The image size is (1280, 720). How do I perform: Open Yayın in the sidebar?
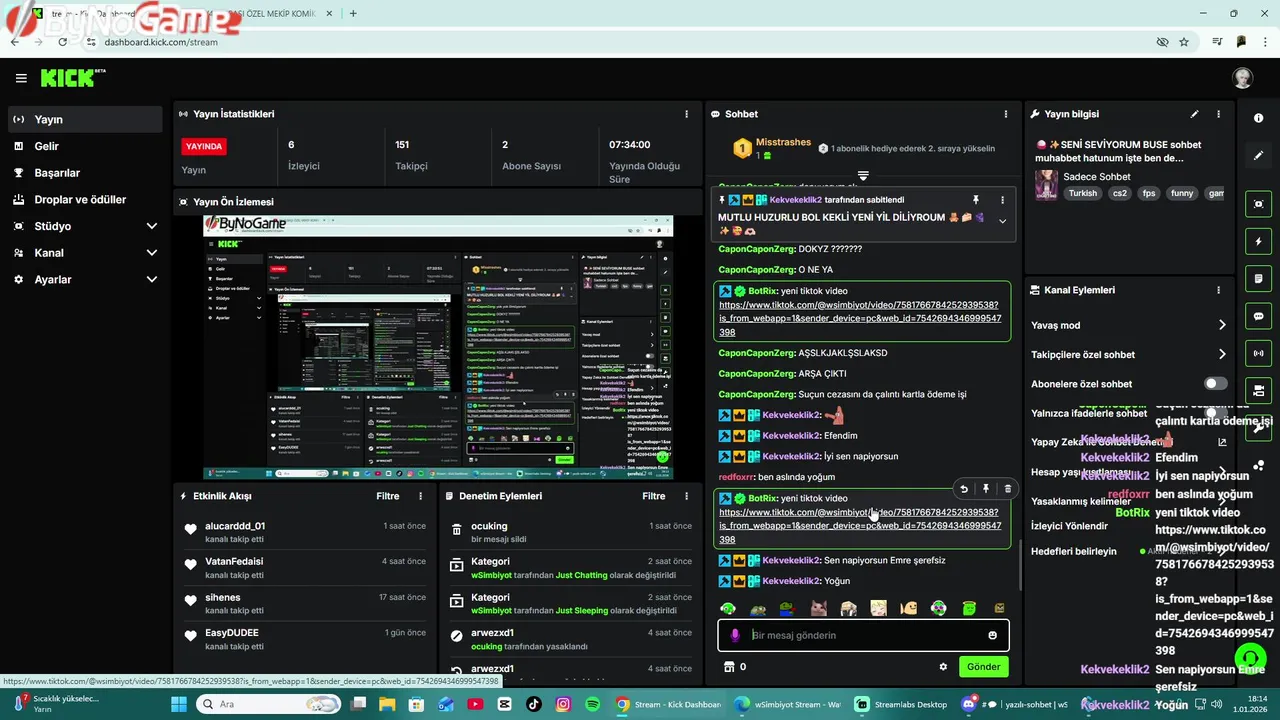click(x=84, y=119)
